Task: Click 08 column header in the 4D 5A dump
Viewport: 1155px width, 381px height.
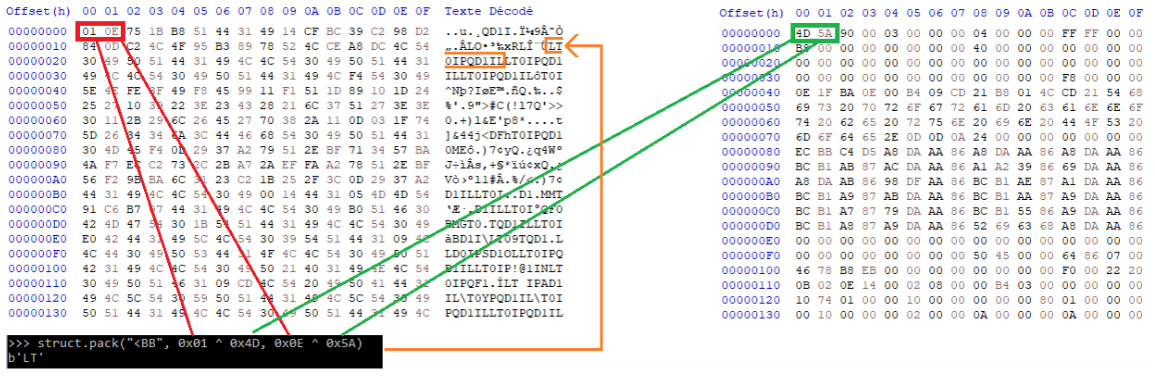Action: tap(980, 13)
